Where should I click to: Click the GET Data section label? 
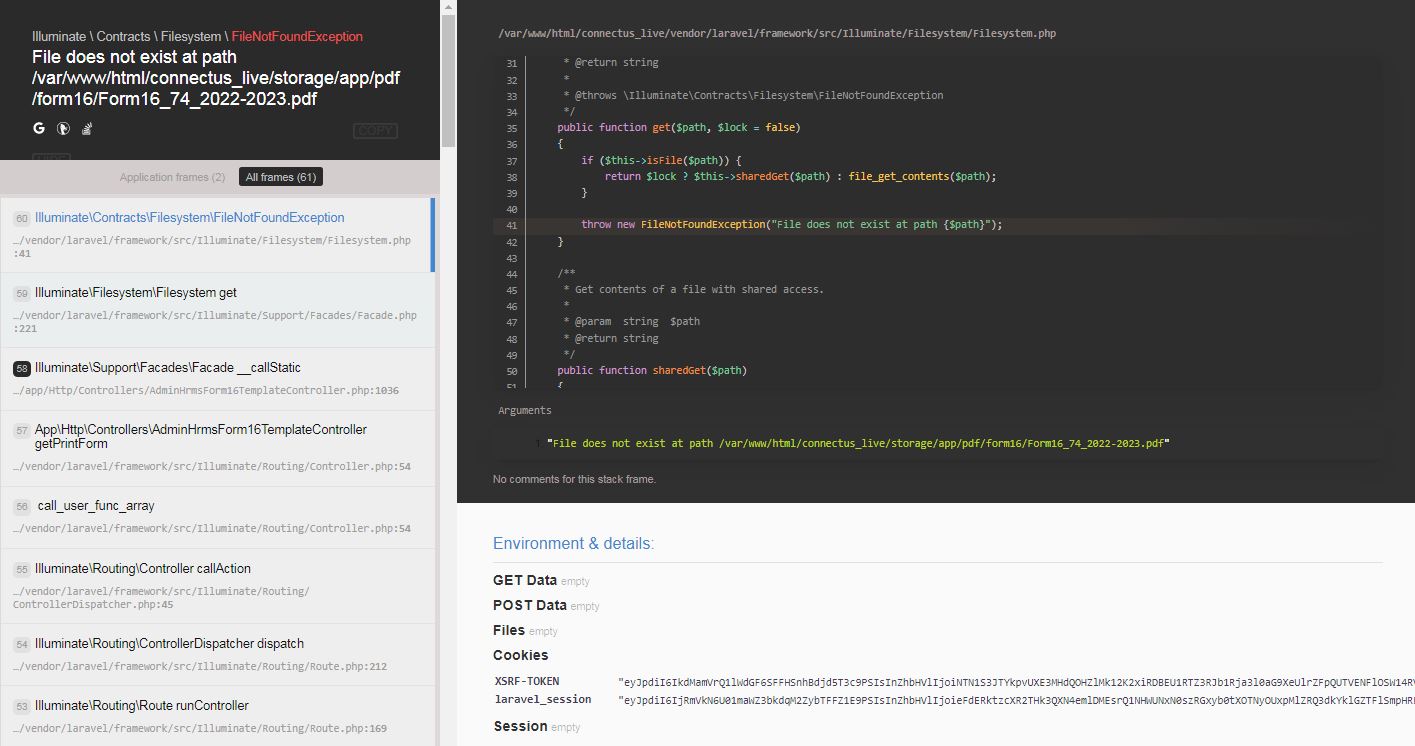pos(525,580)
